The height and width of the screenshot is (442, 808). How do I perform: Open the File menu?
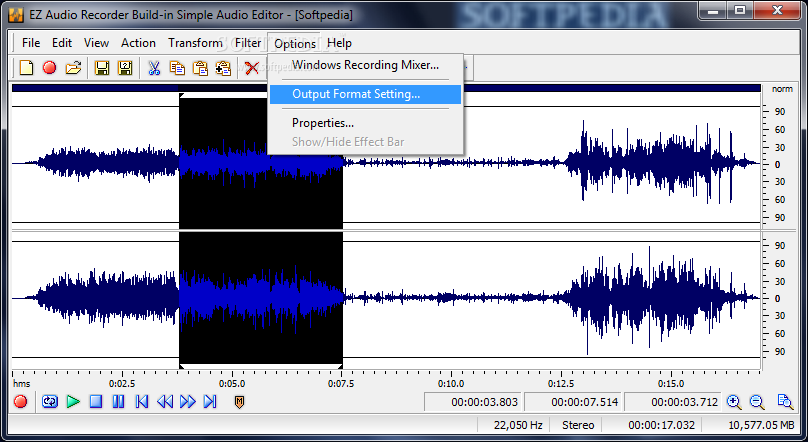[31, 43]
